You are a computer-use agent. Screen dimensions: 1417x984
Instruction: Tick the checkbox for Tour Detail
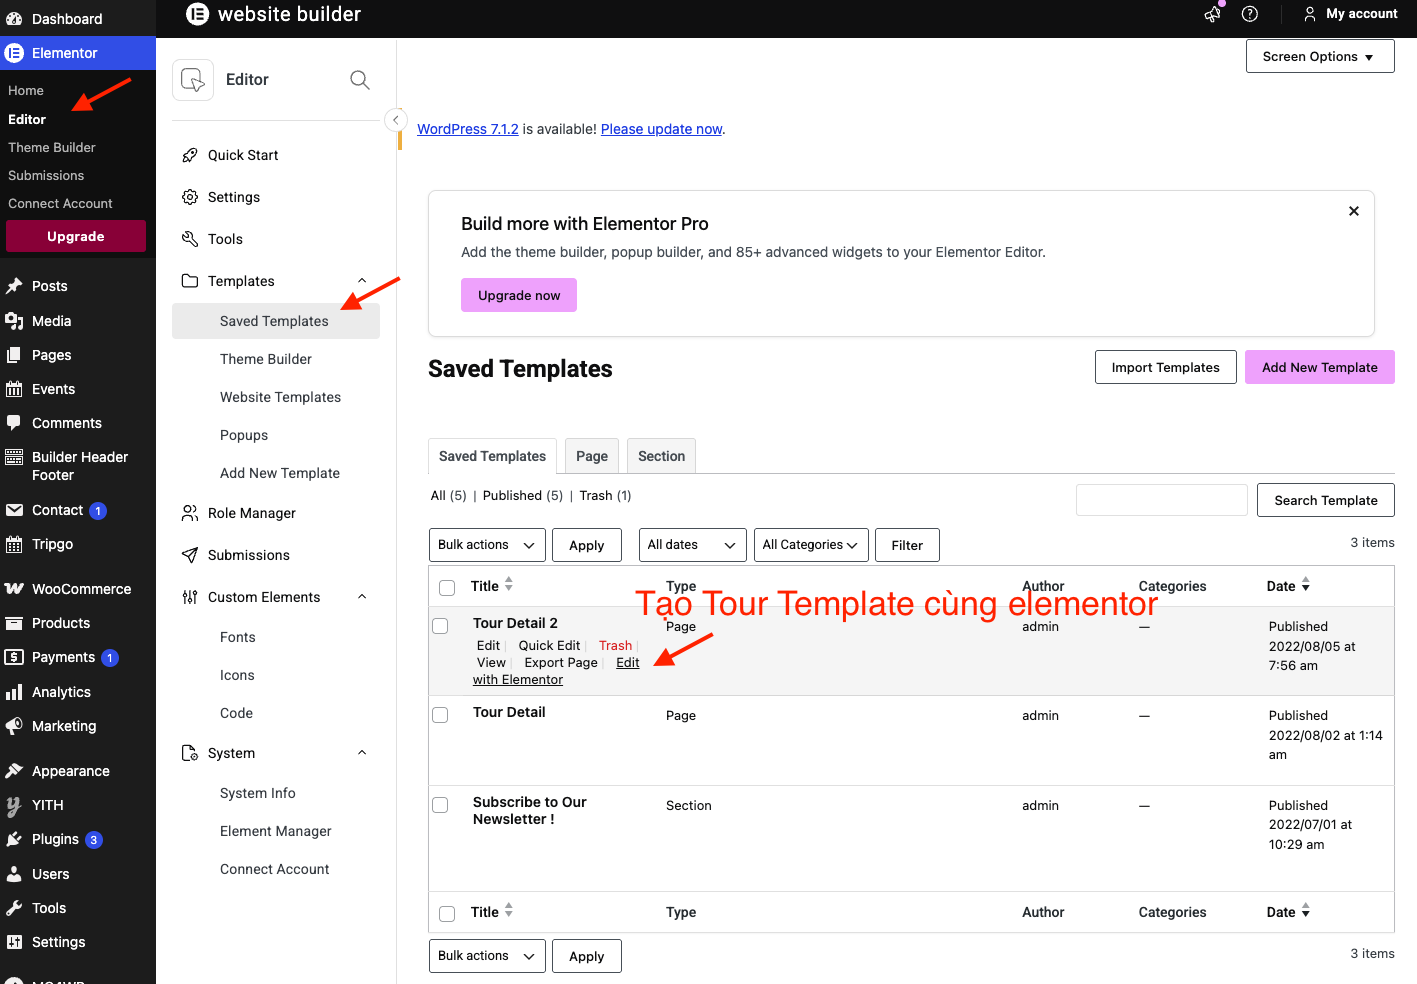(x=440, y=715)
